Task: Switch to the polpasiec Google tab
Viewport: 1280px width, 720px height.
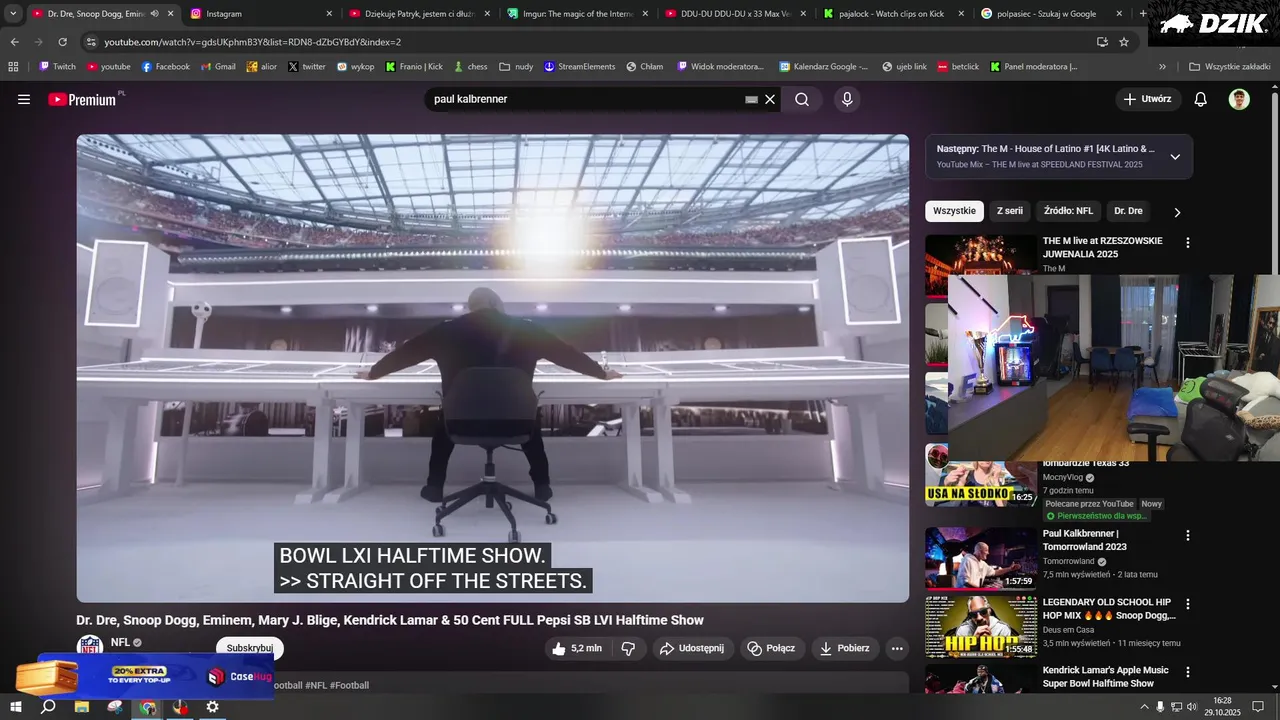Action: (x=1052, y=14)
